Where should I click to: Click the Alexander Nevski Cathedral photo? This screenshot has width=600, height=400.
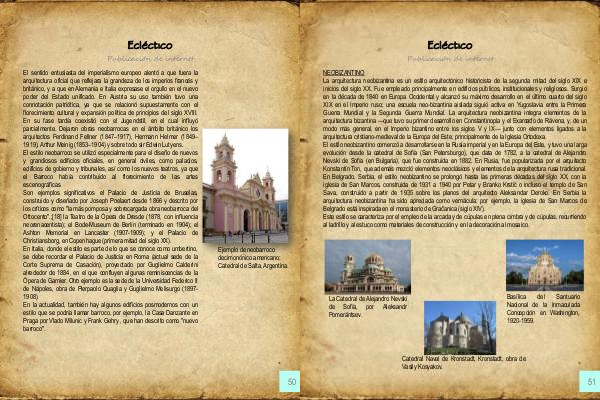pos(368,267)
